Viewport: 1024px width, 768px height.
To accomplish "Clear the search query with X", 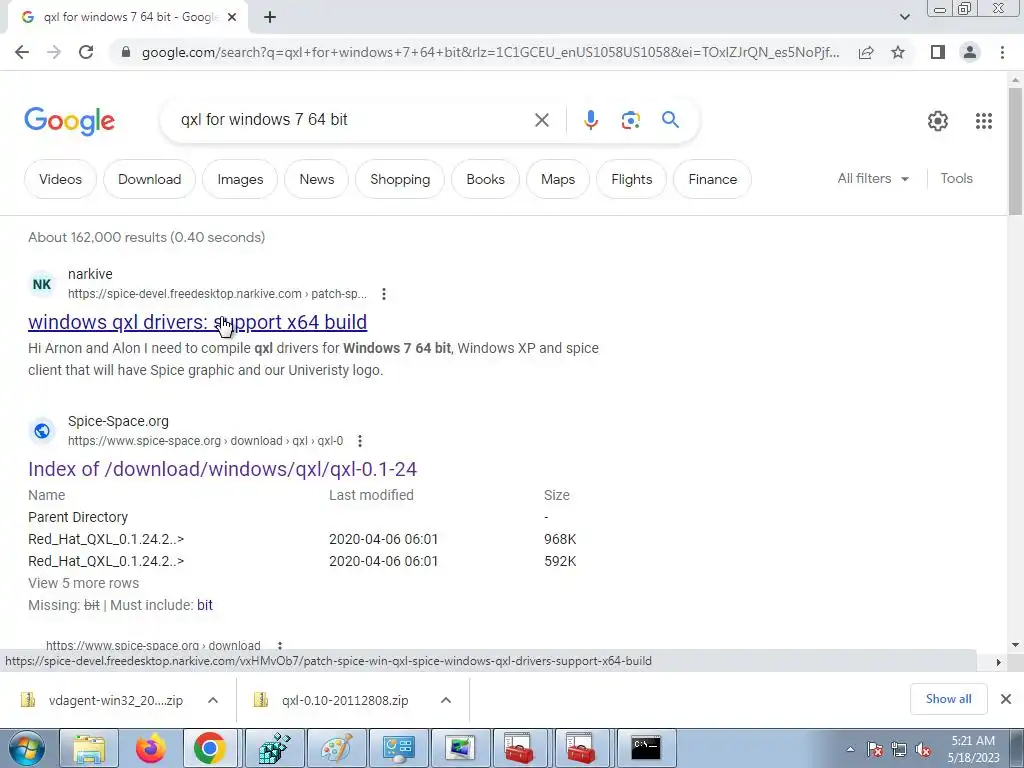I will coord(541,120).
